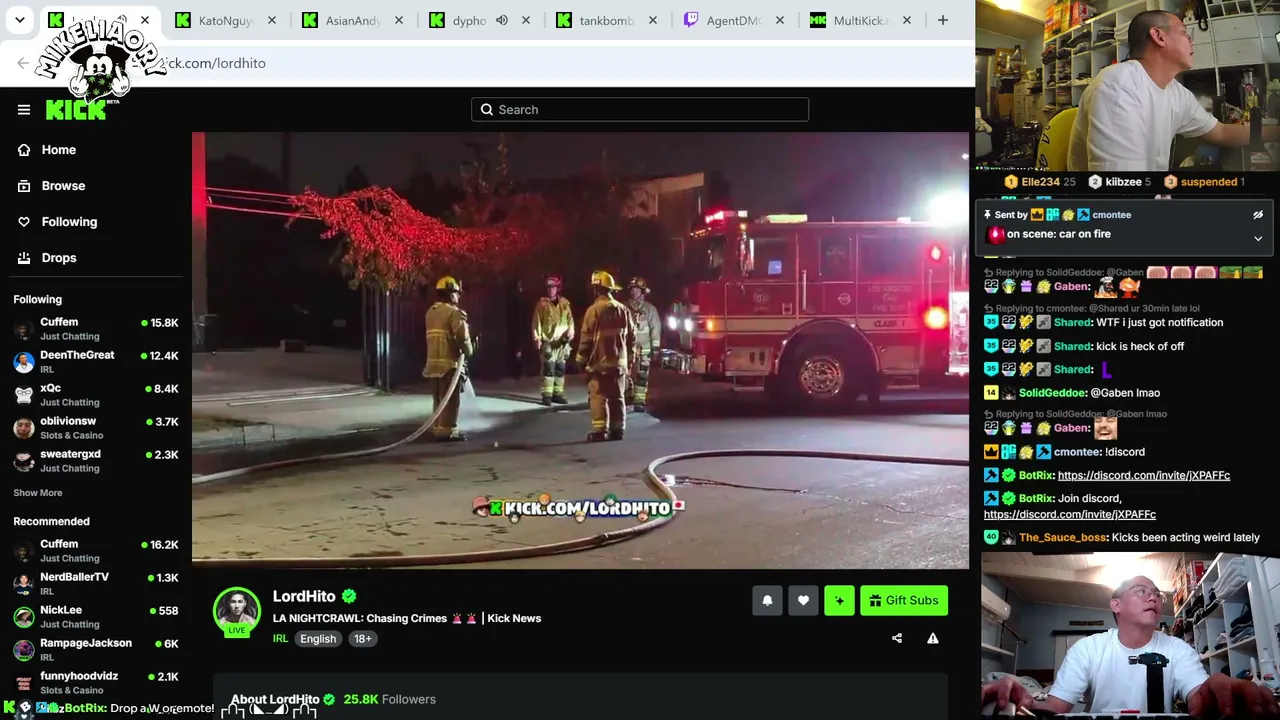Go to Home in the Kick sidebar

pyautogui.click(x=59, y=150)
